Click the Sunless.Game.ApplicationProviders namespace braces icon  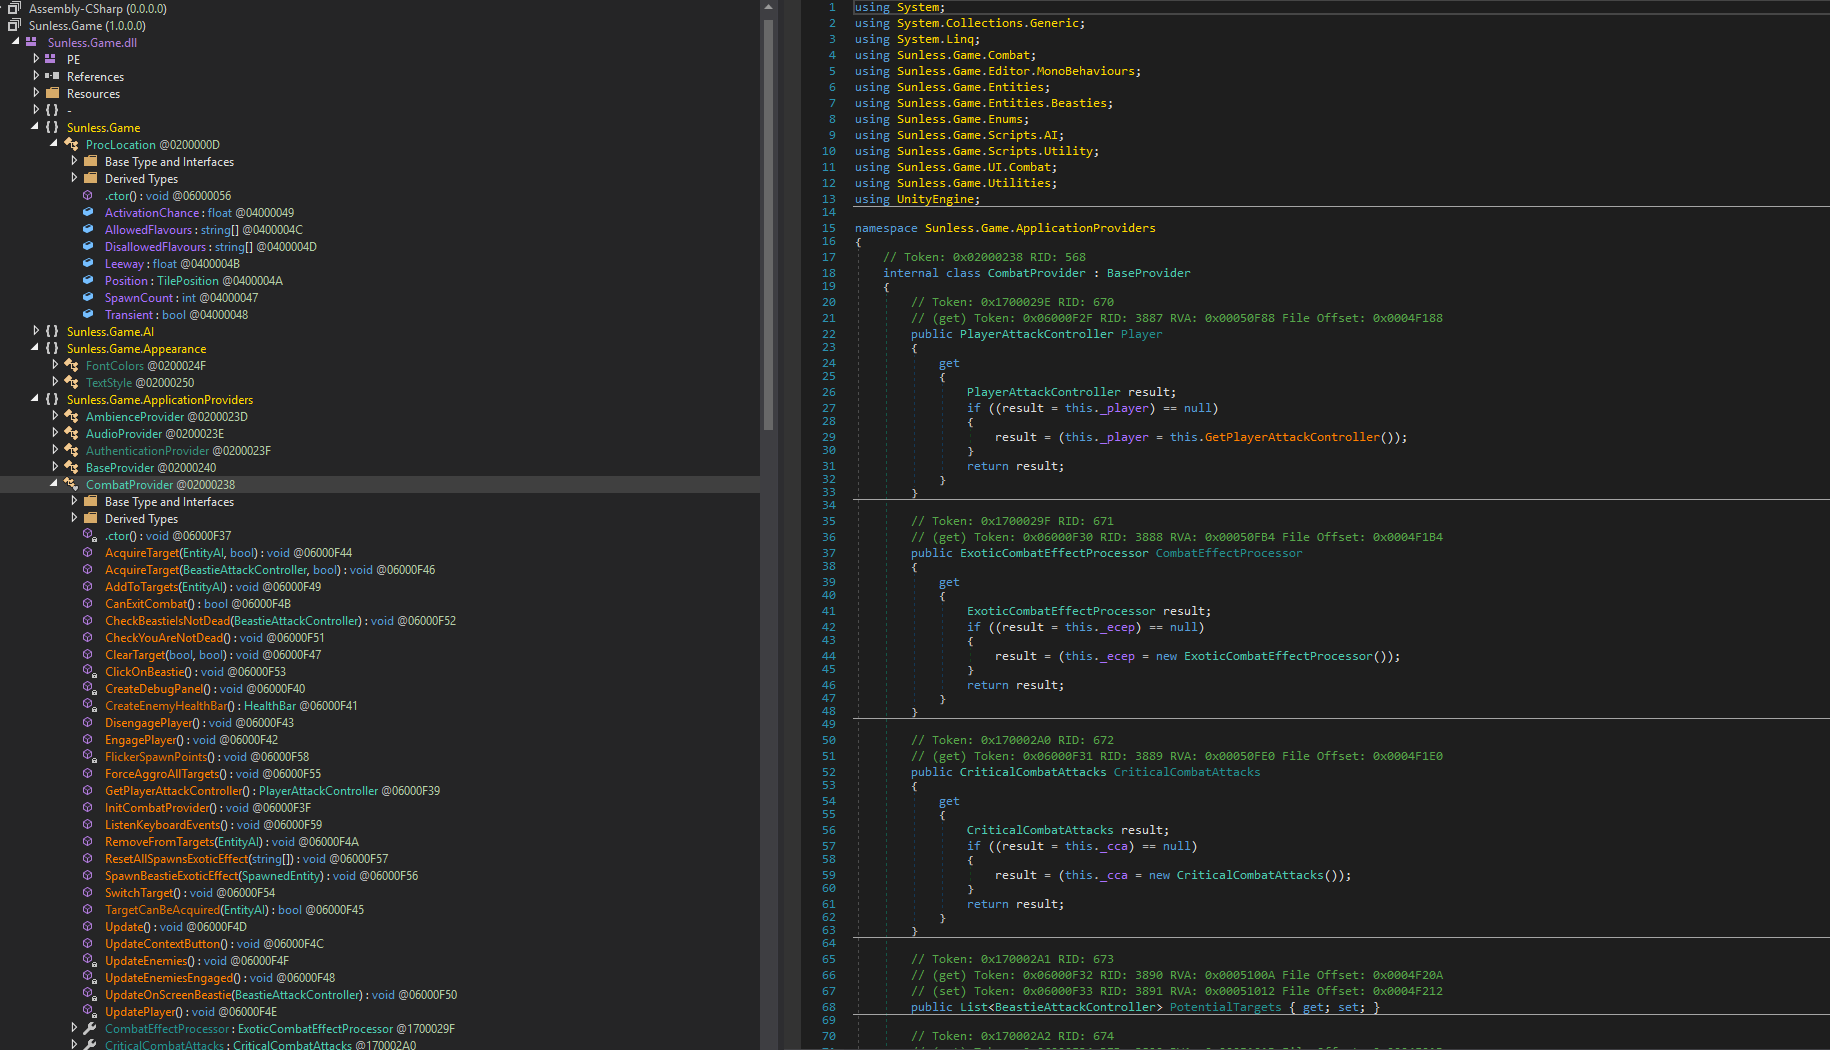[52, 399]
